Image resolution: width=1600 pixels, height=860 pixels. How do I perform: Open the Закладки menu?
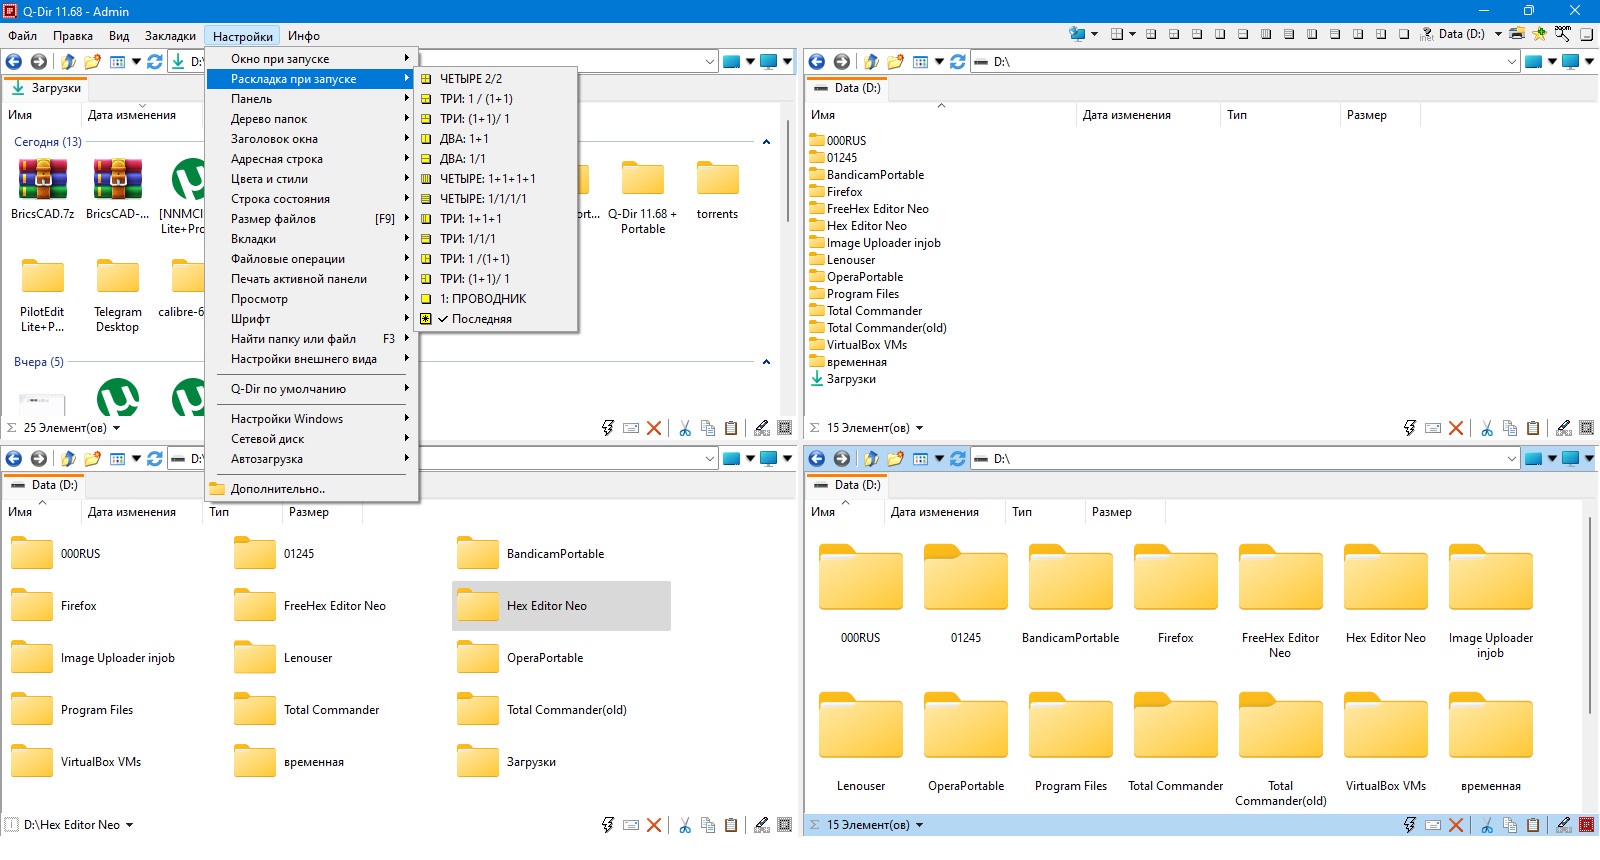170,36
